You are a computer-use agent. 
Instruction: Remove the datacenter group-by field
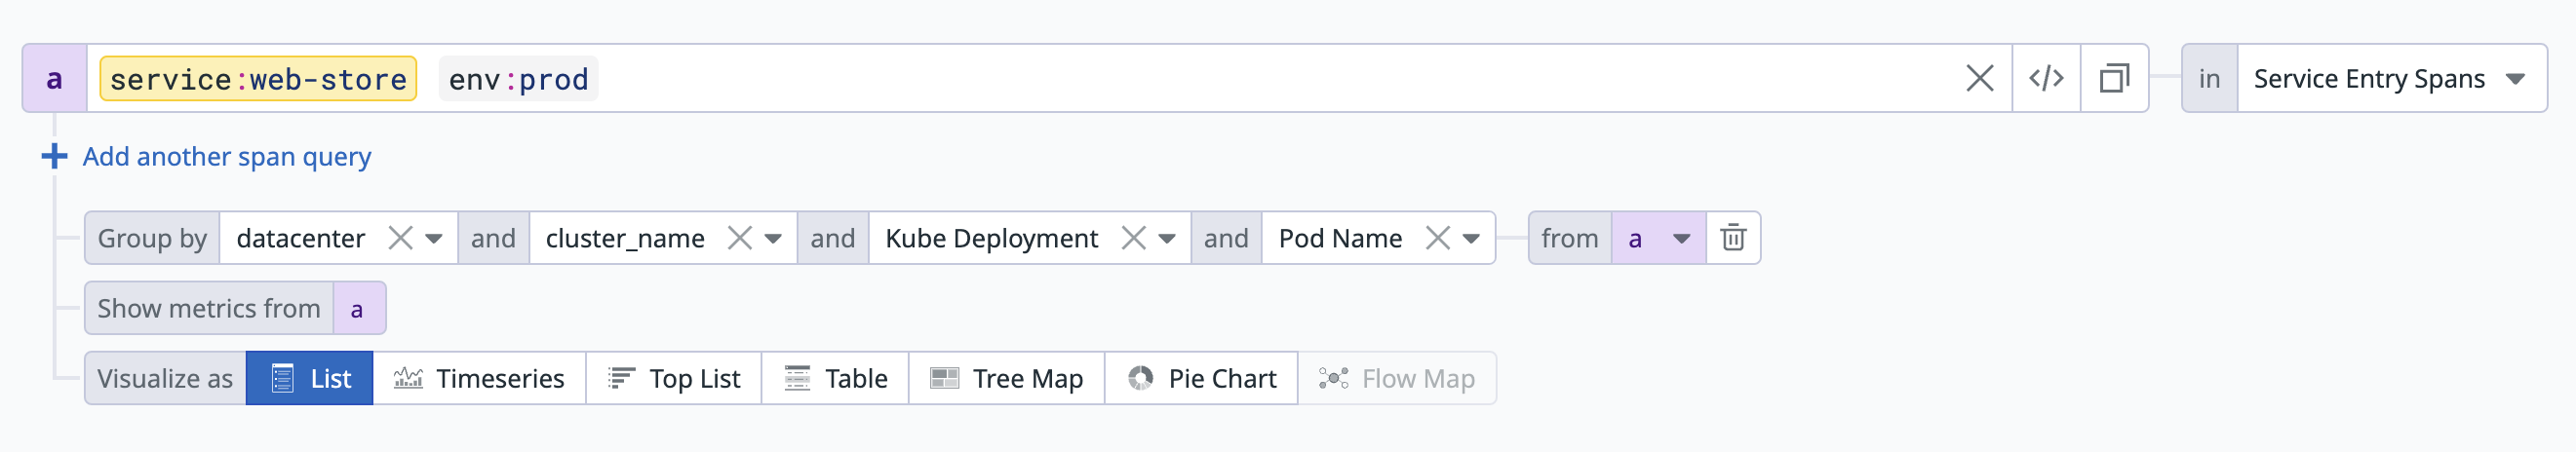pos(400,238)
